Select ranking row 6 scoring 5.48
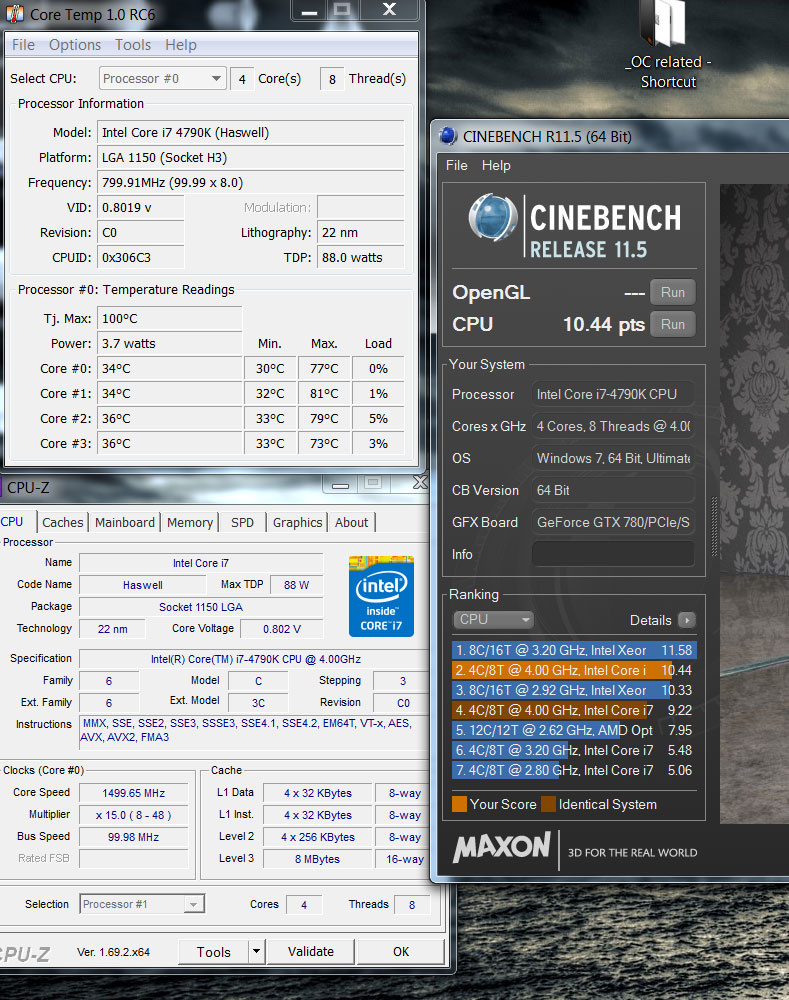The width and height of the screenshot is (789, 1000). click(574, 750)
